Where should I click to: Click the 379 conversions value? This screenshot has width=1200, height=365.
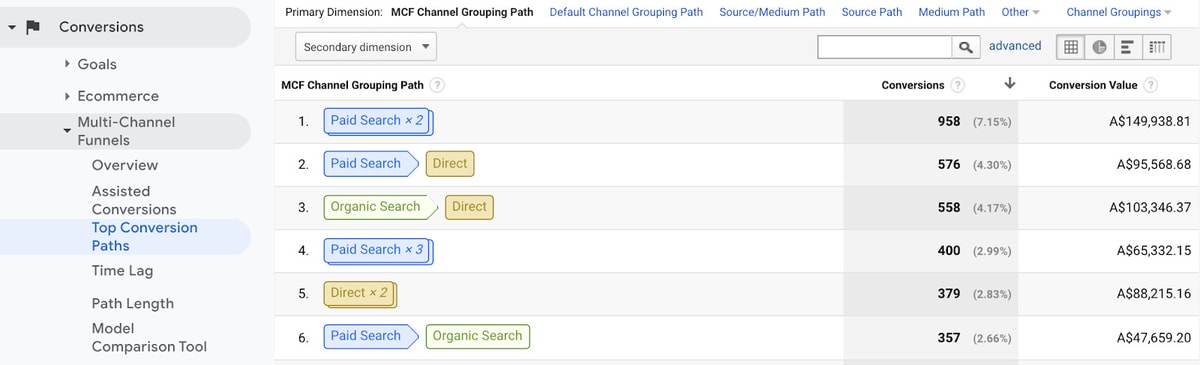(949, 293)
